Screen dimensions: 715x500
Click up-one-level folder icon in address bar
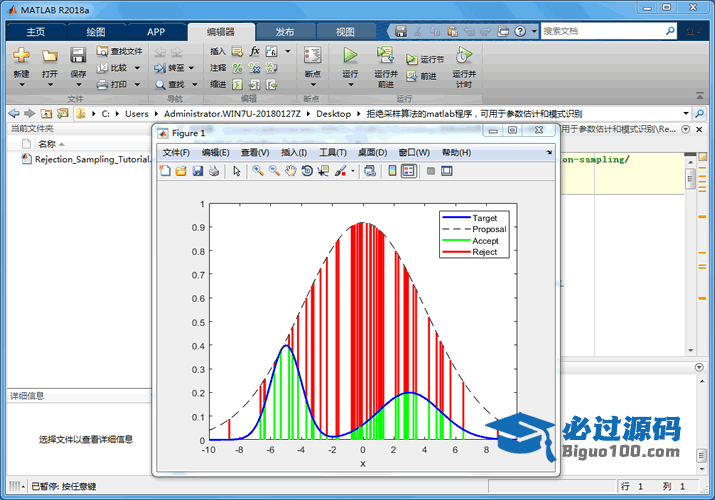pos(46,113)
